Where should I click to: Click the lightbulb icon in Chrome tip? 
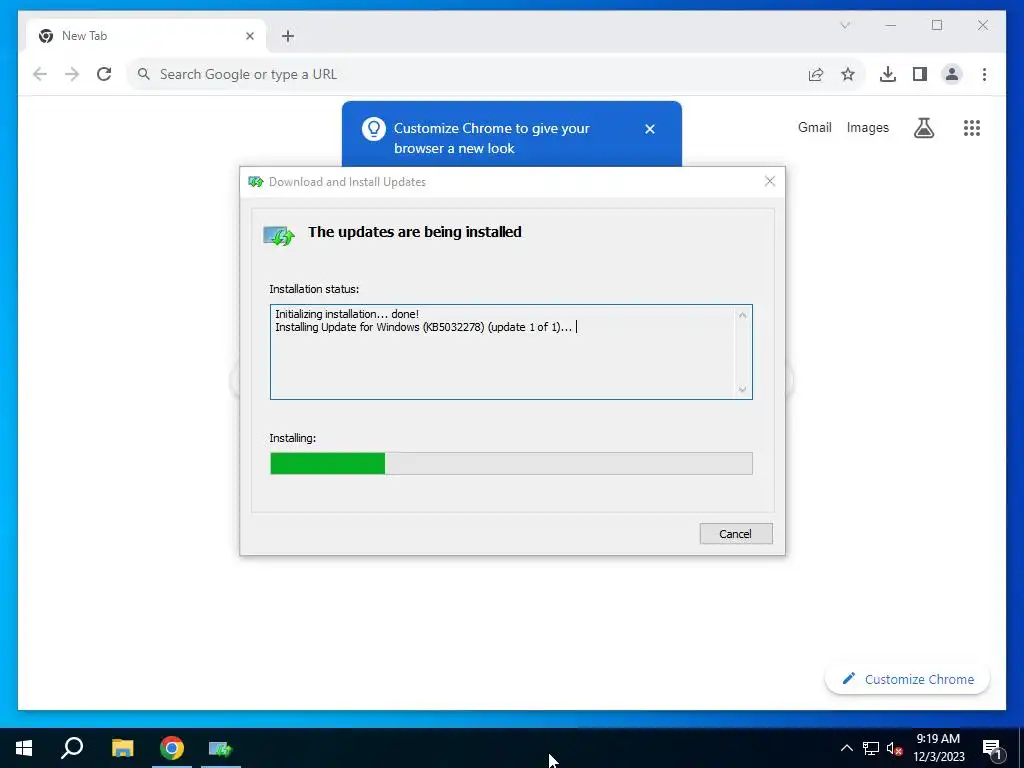click(374, 129)
